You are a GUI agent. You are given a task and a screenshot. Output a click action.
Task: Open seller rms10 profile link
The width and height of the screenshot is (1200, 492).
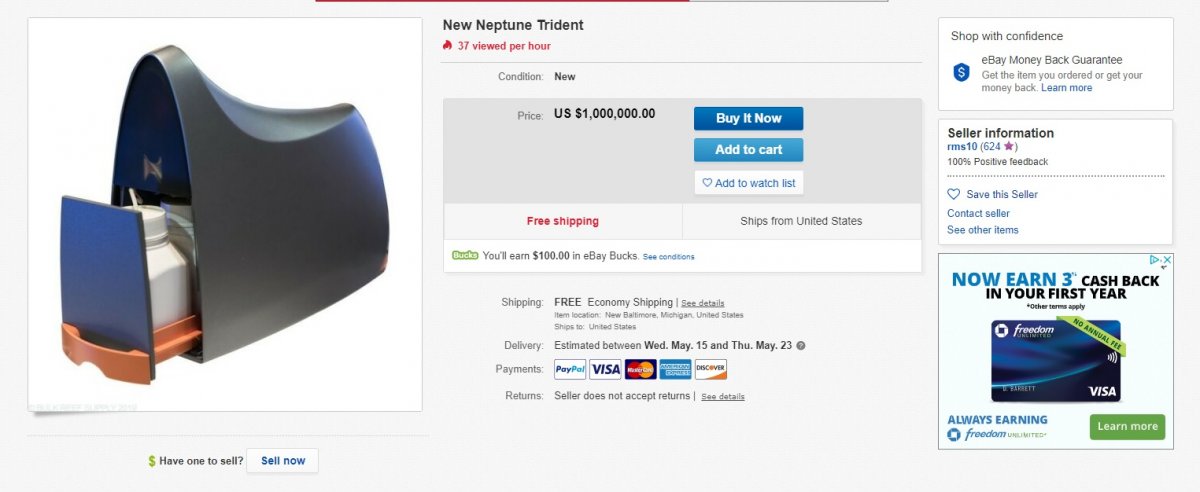pyautogui.click(x=962, y=147)
